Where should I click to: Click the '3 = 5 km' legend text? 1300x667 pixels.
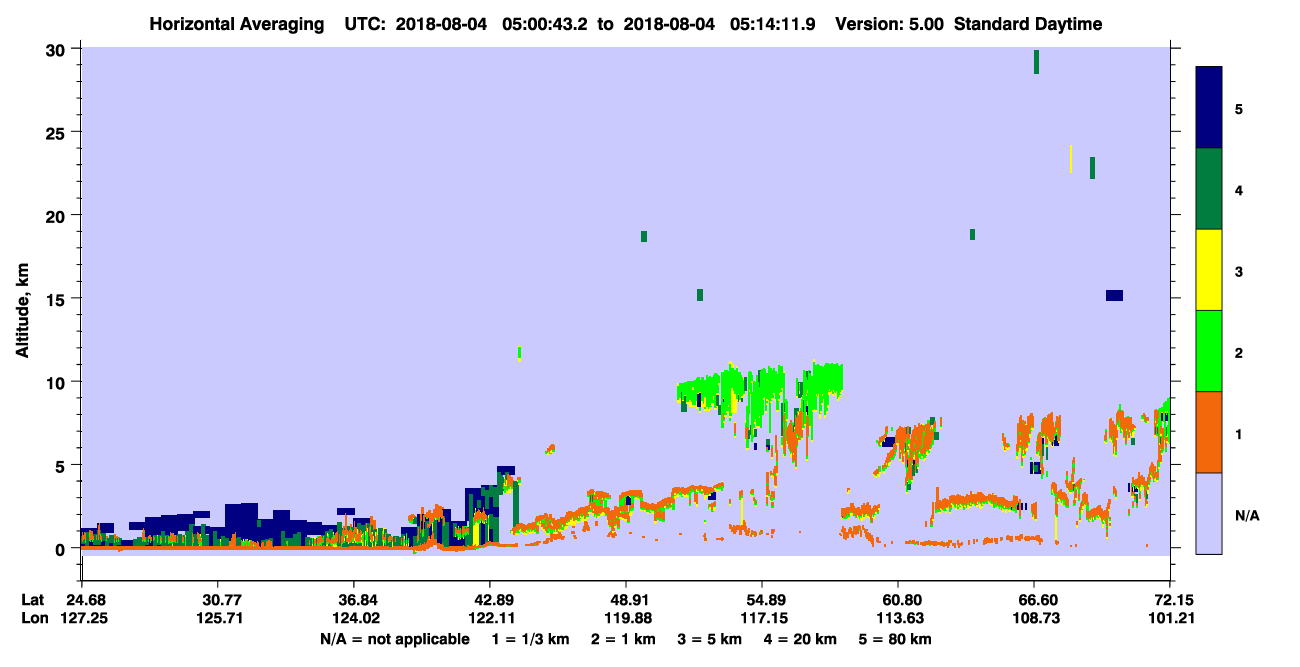point(709,638)
